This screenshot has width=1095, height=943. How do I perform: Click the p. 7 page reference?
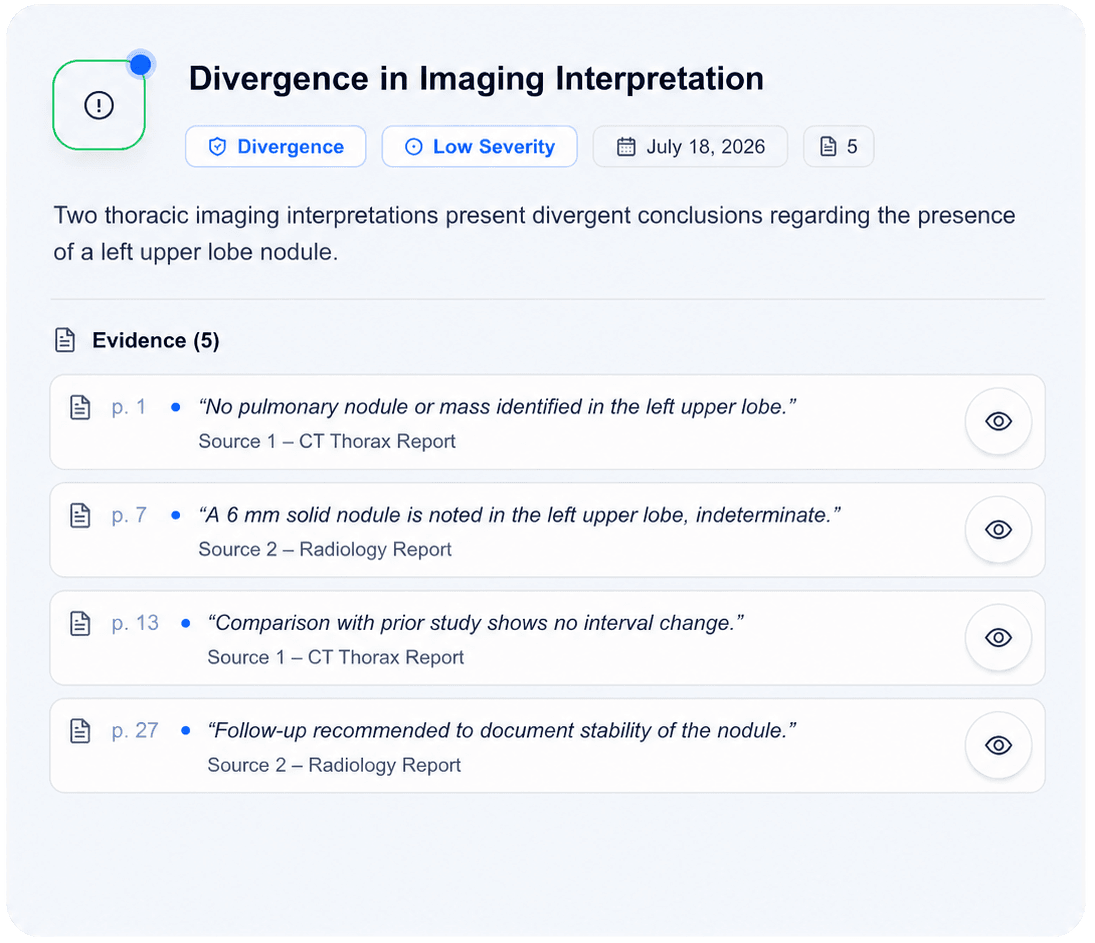coord(128,515)
